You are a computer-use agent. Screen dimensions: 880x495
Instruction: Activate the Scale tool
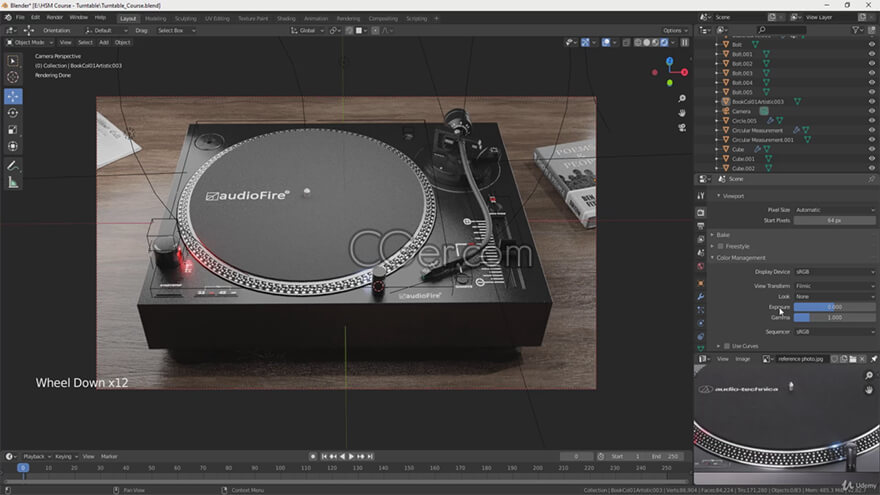click(x=13, y=130)
